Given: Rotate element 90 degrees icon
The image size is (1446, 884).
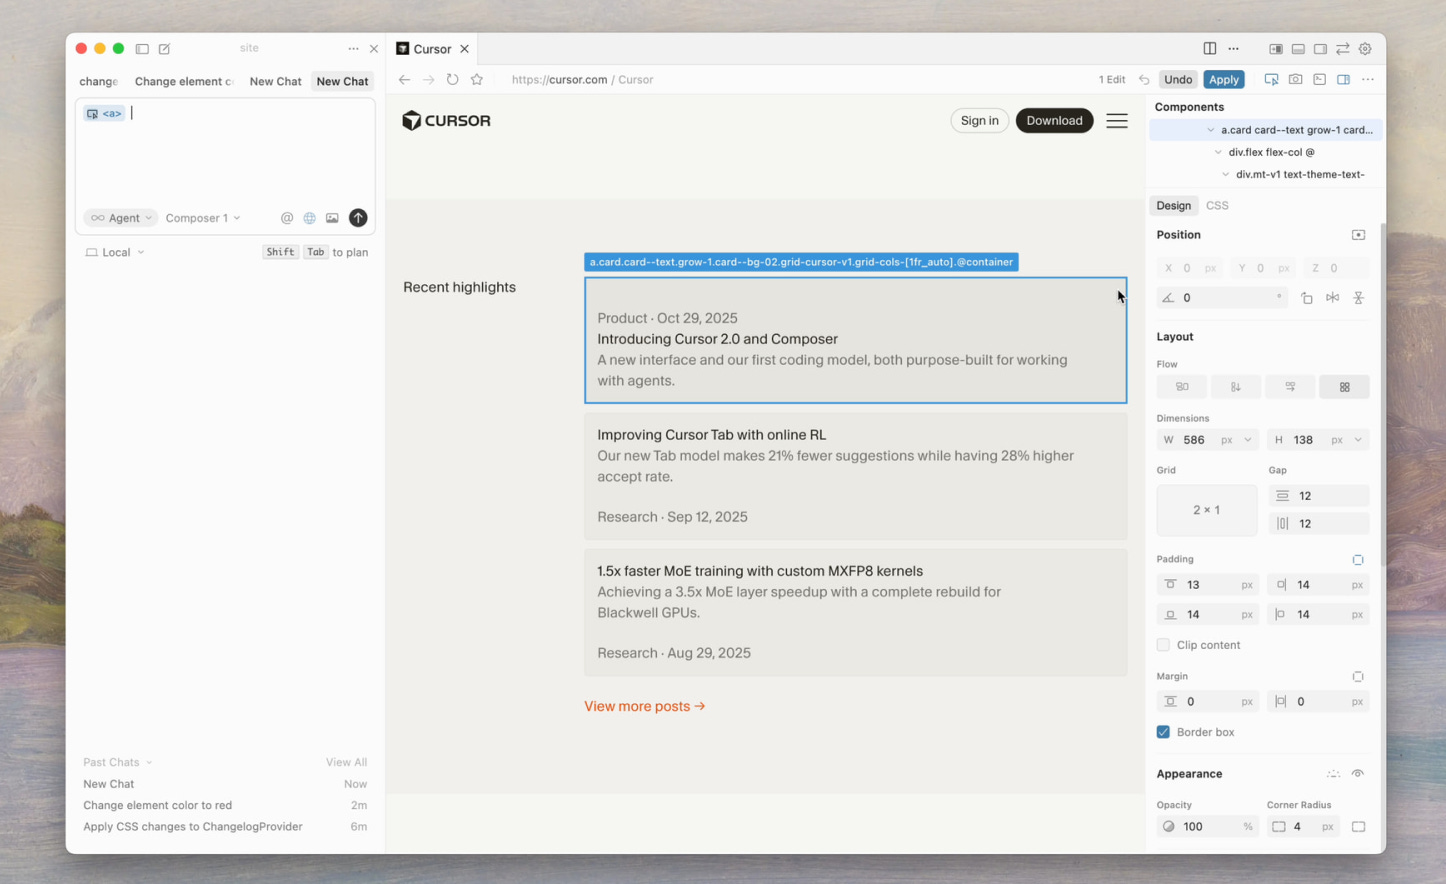Looking at the screenshot, I should pos(1307,298).
